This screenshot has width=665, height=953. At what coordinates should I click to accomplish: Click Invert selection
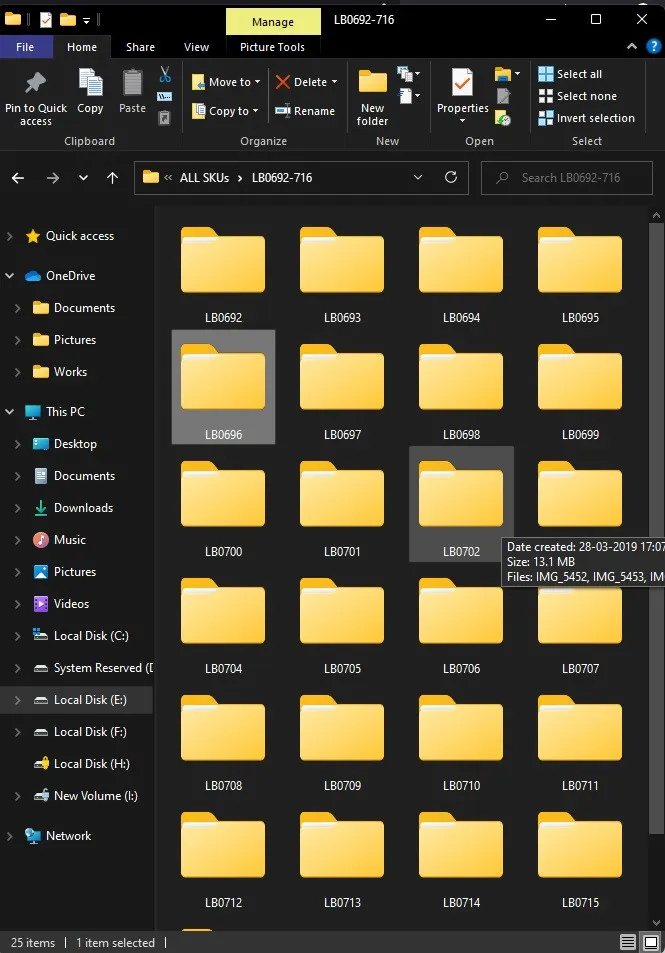[587, 118]
